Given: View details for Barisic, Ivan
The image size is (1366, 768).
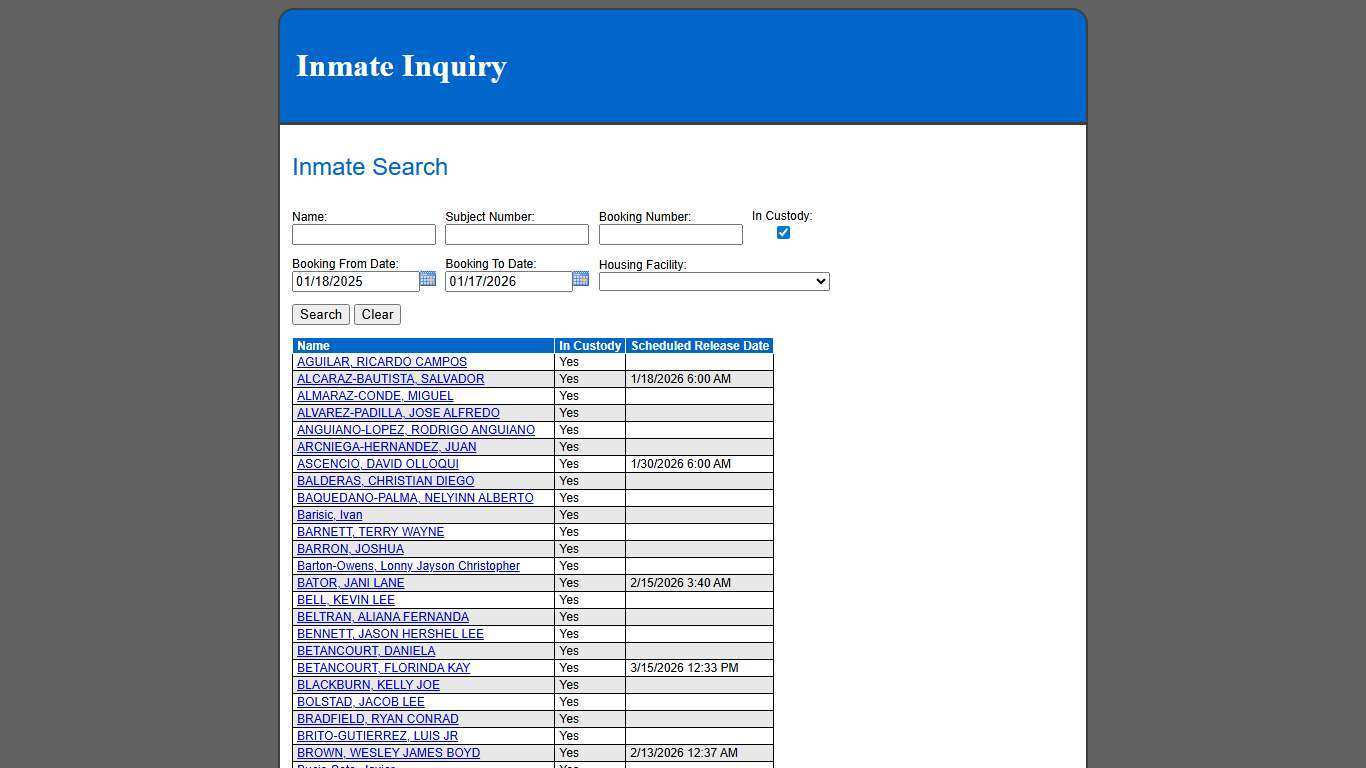Looking at the screenshot, I should [x=329, y=514].
